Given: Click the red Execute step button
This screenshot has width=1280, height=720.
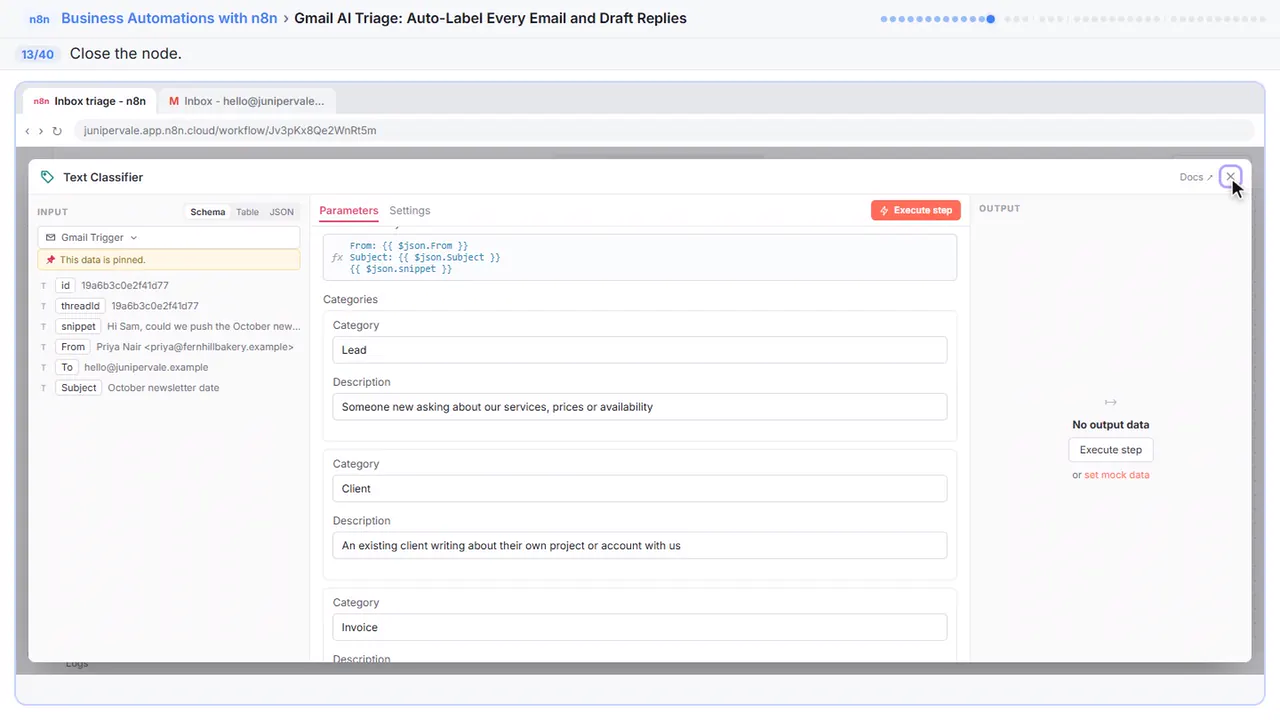Looking at the screenshot, I should click(916, 211).
